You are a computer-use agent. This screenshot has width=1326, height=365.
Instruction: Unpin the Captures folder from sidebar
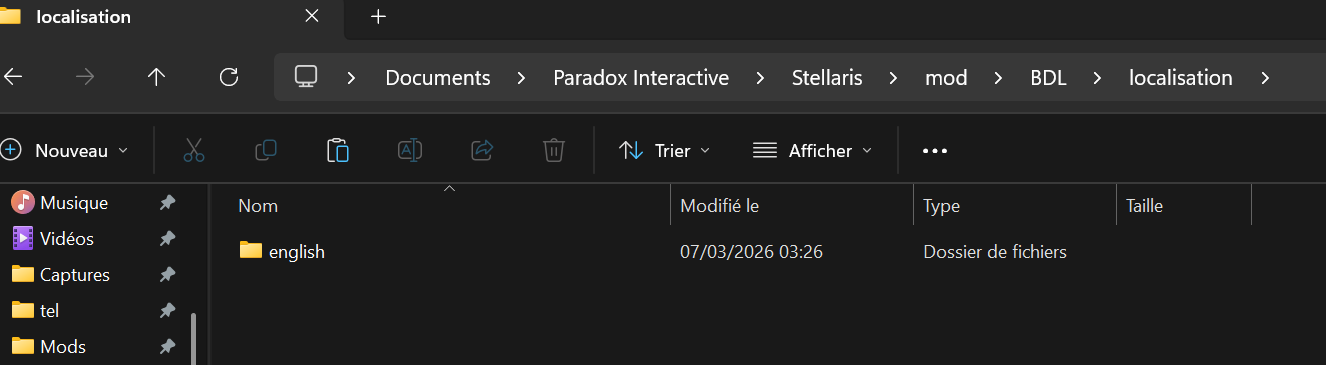pos(168,275)
